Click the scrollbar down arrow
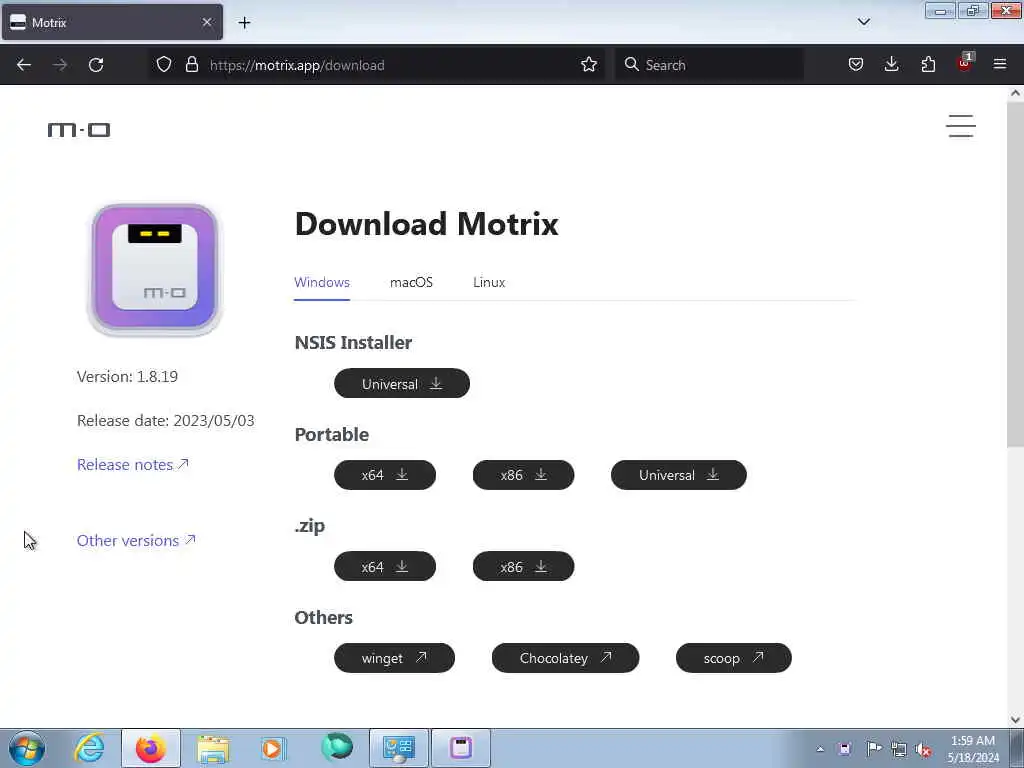 (x=1015, y=719)
